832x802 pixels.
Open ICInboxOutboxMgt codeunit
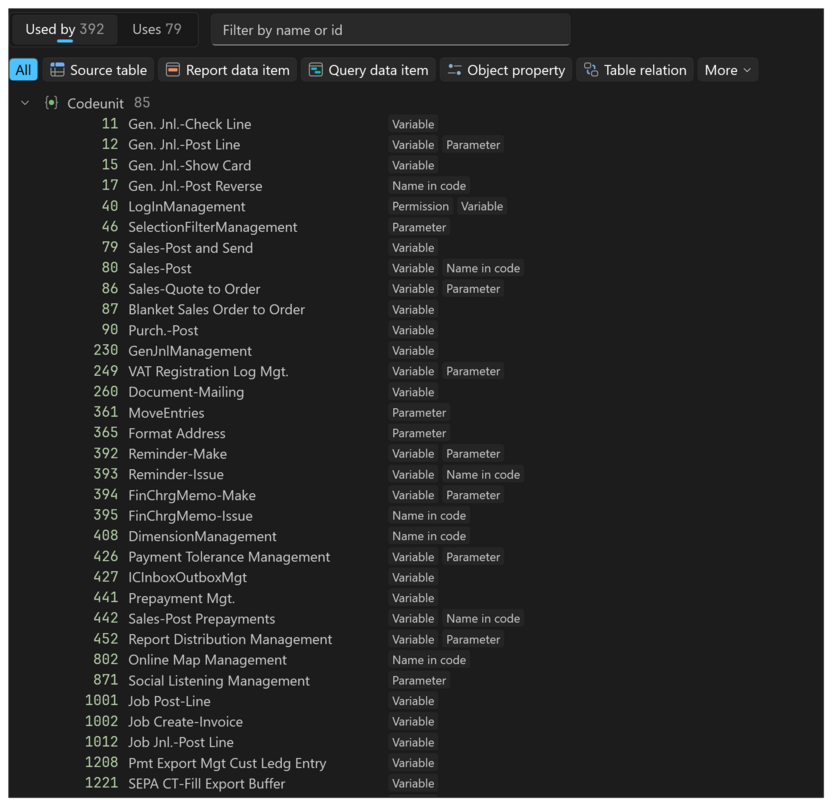pyautogui.click(x=187, y=578)
